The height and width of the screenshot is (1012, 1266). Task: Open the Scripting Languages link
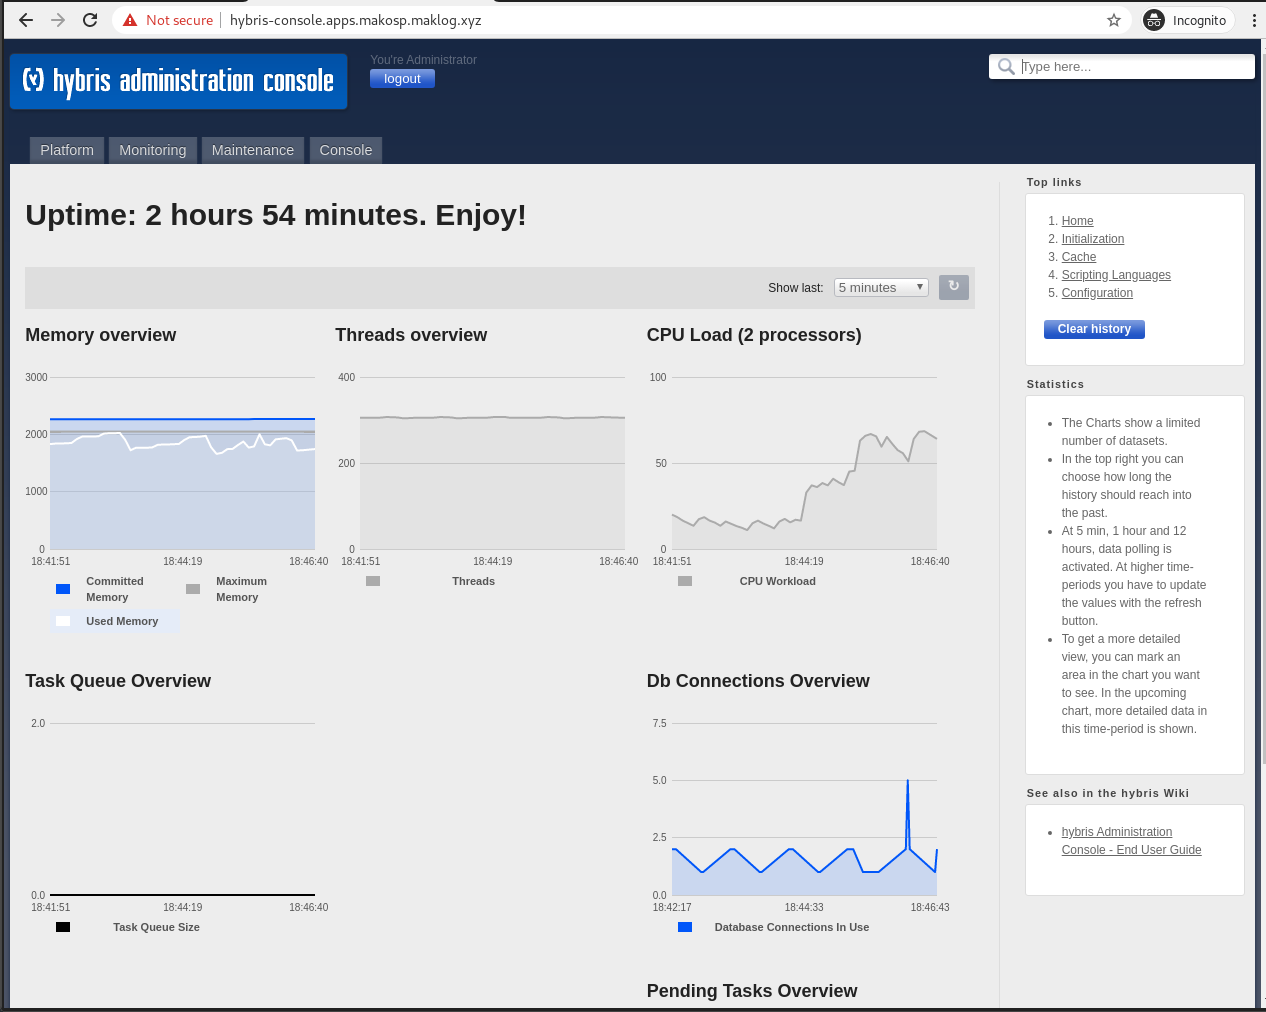click(x=1116, y=275)
